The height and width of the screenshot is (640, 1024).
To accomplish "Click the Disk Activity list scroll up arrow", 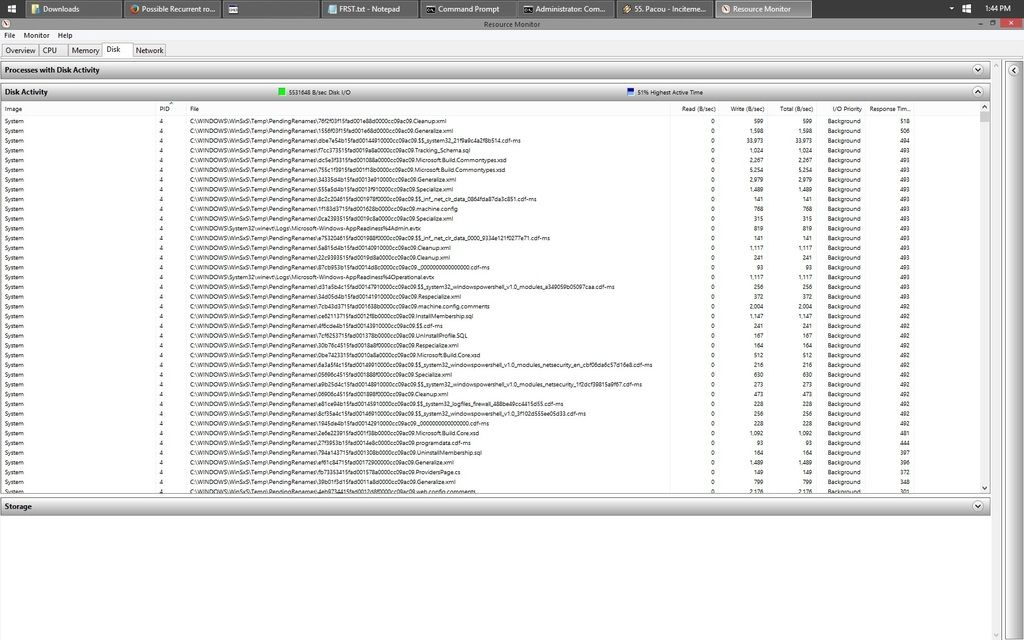I will click(x=985, y=107).
